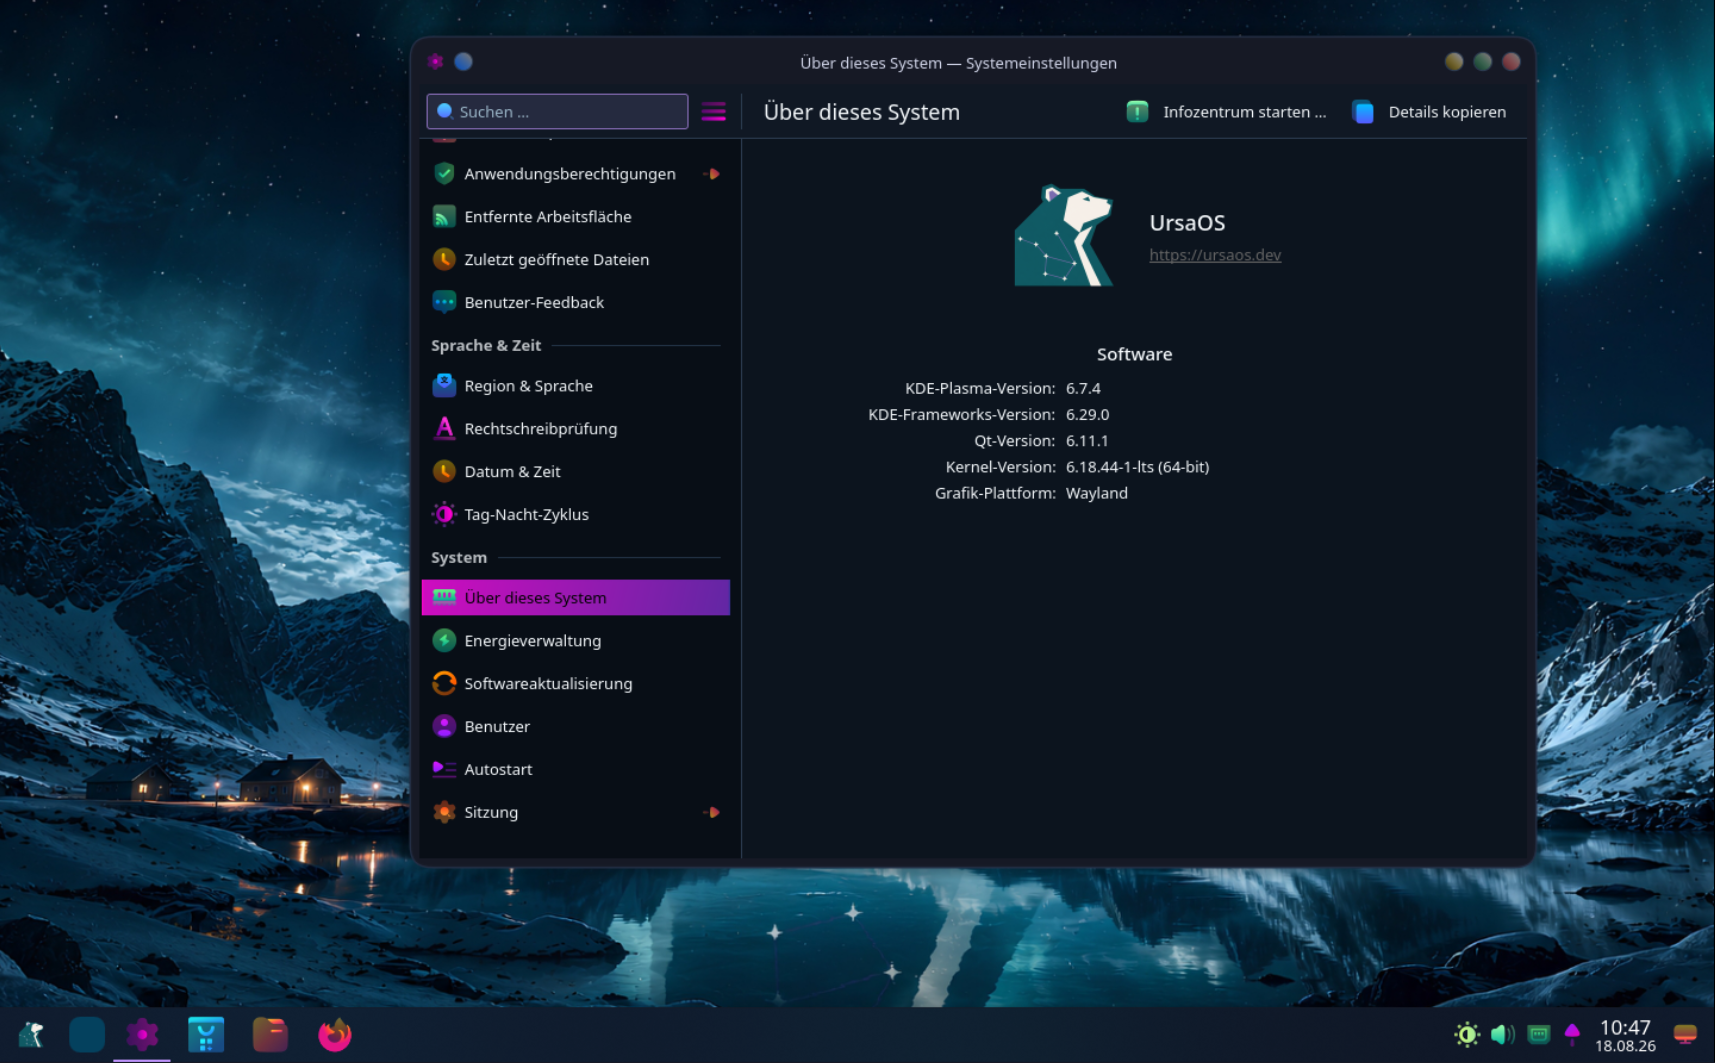The width and height of the screenshot is (1715, 1063).
Task: Open the clock showing 10:47
Action: tap(1625, 1036)
